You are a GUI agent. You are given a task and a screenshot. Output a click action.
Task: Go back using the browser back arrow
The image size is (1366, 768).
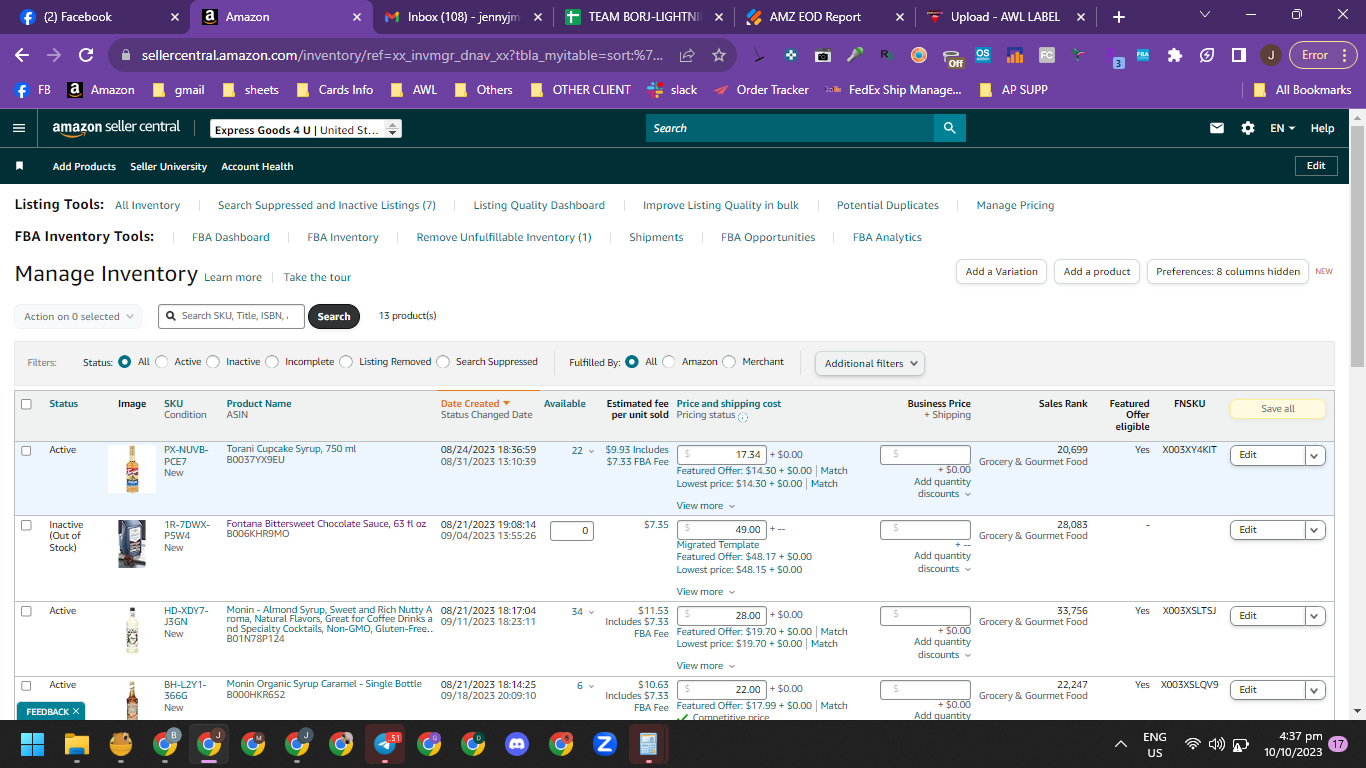[x=22, y=55]
